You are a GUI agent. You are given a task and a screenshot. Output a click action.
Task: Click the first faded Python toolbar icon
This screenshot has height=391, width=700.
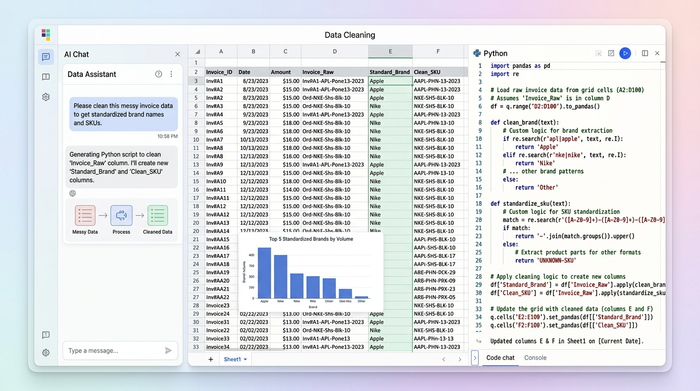click(598, 53)
